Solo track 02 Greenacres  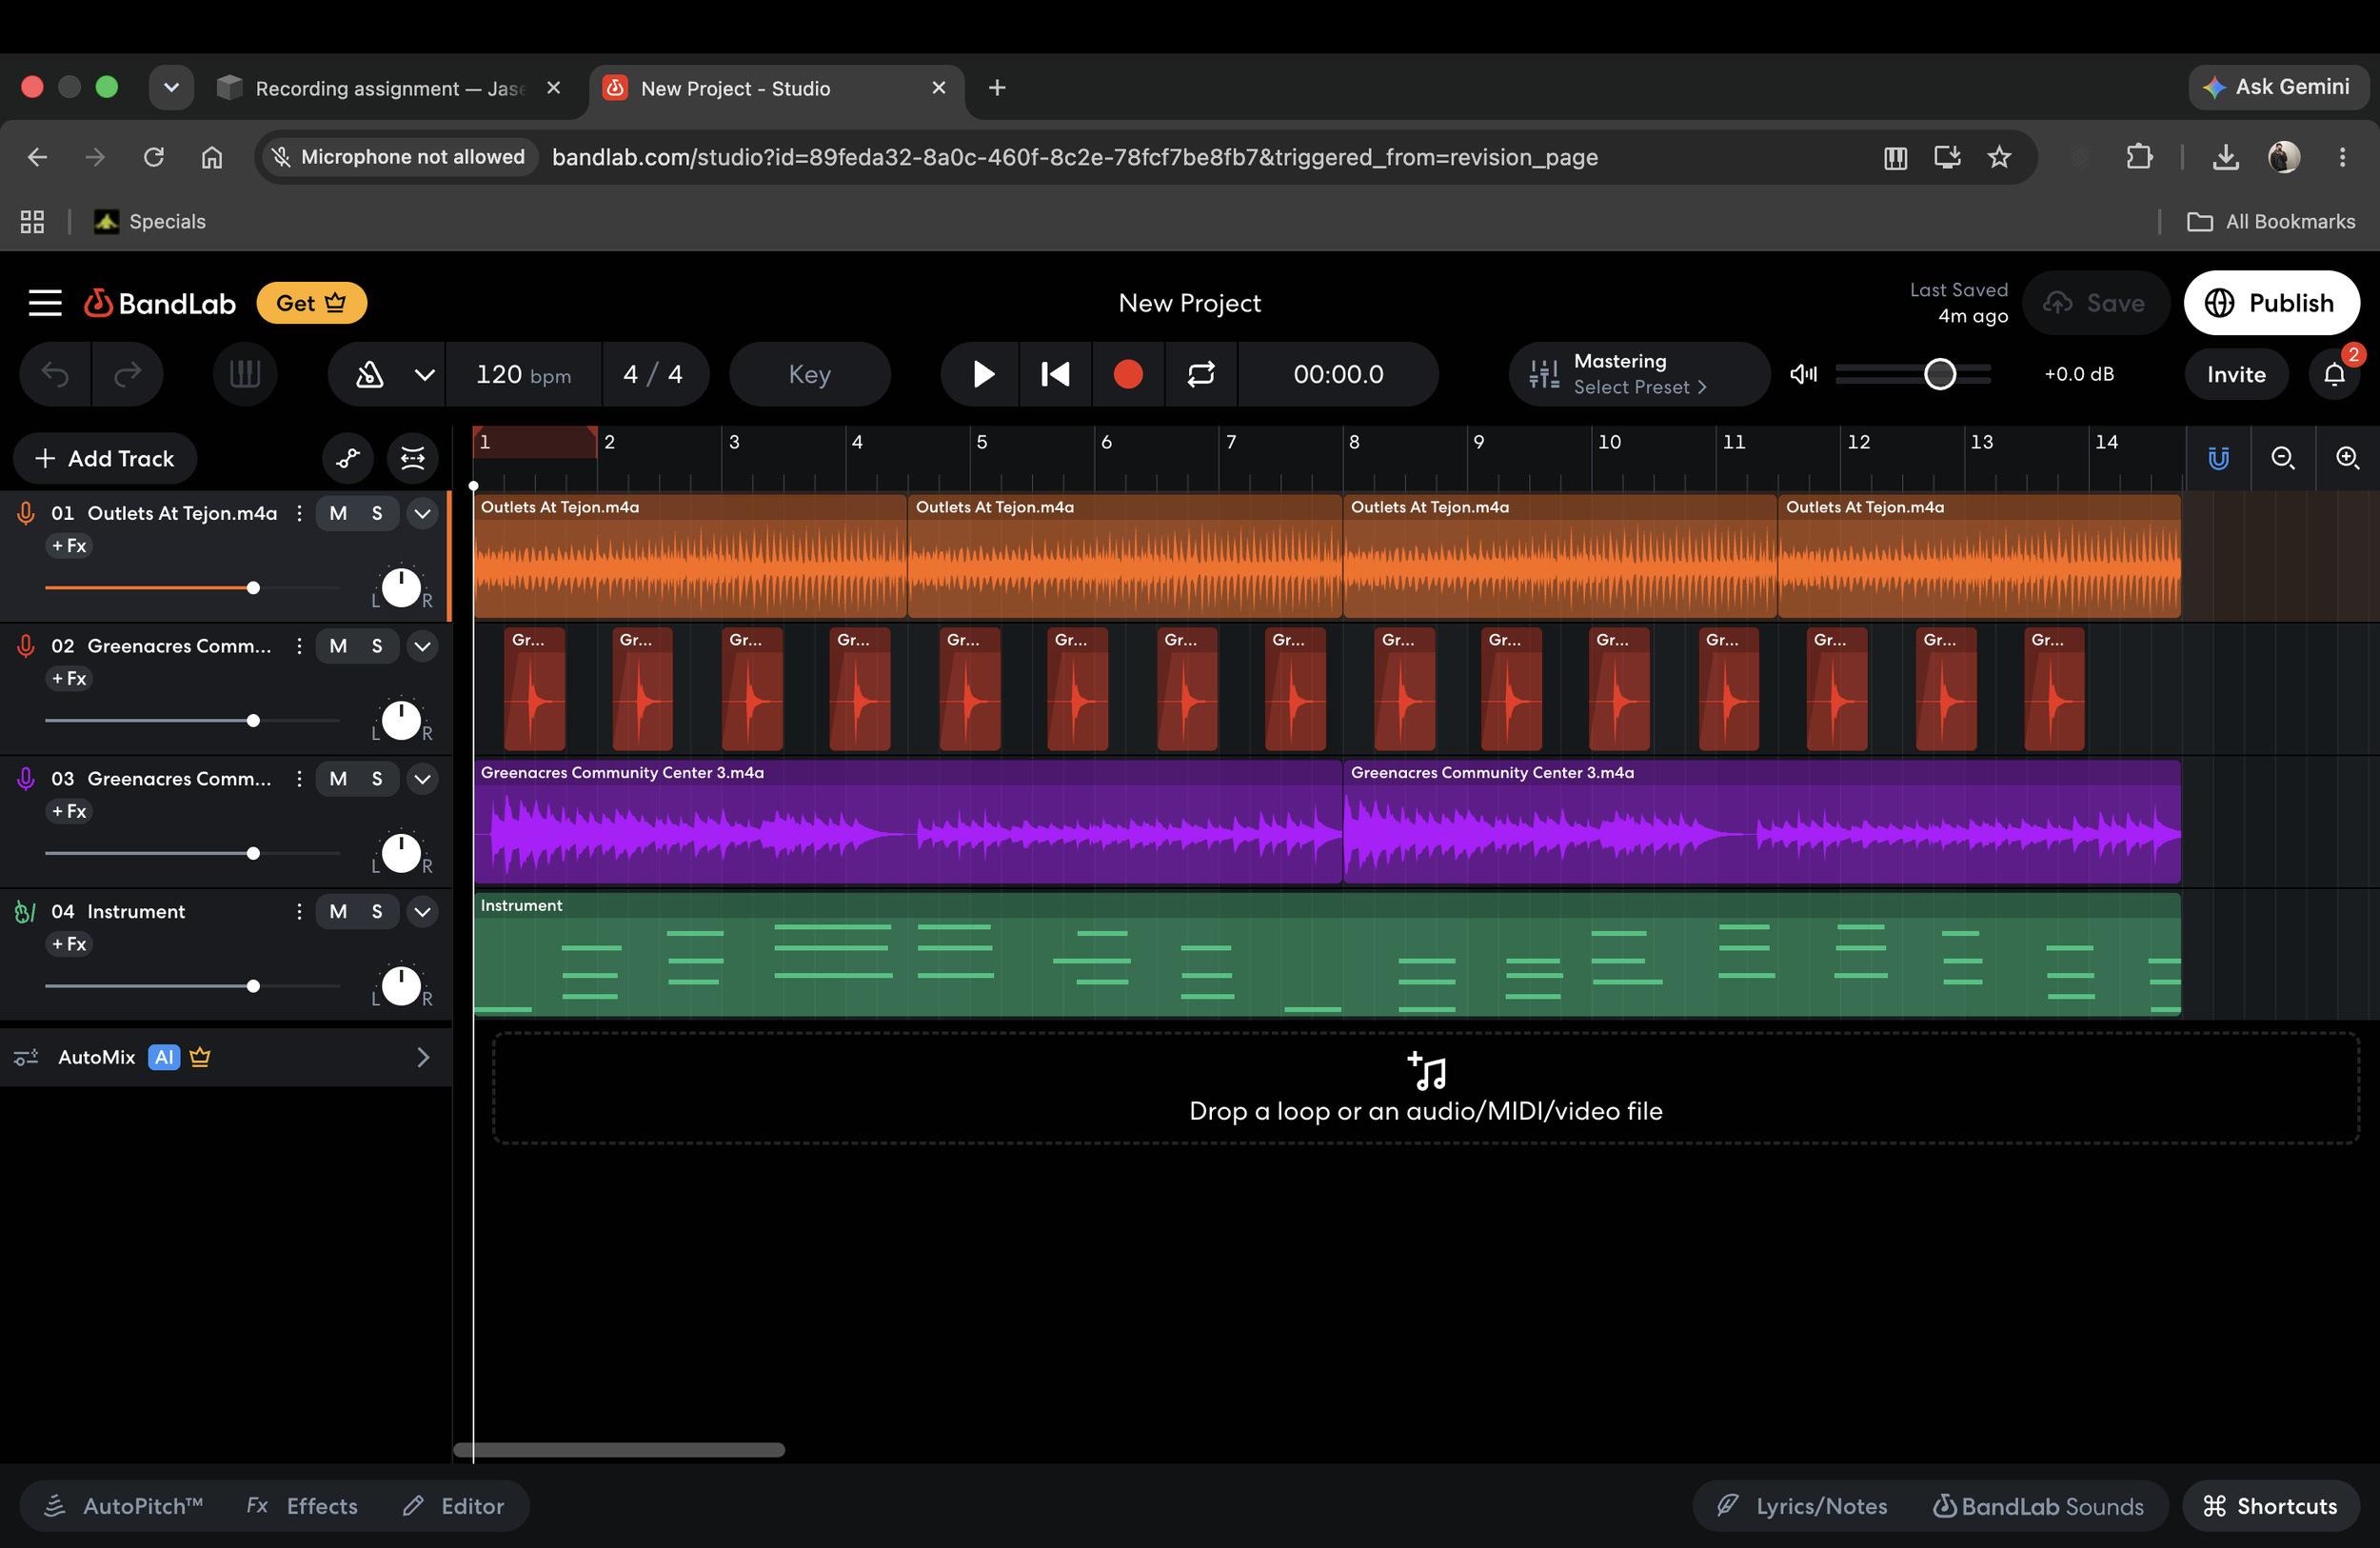pyautogui.click(x=377, y=646)
